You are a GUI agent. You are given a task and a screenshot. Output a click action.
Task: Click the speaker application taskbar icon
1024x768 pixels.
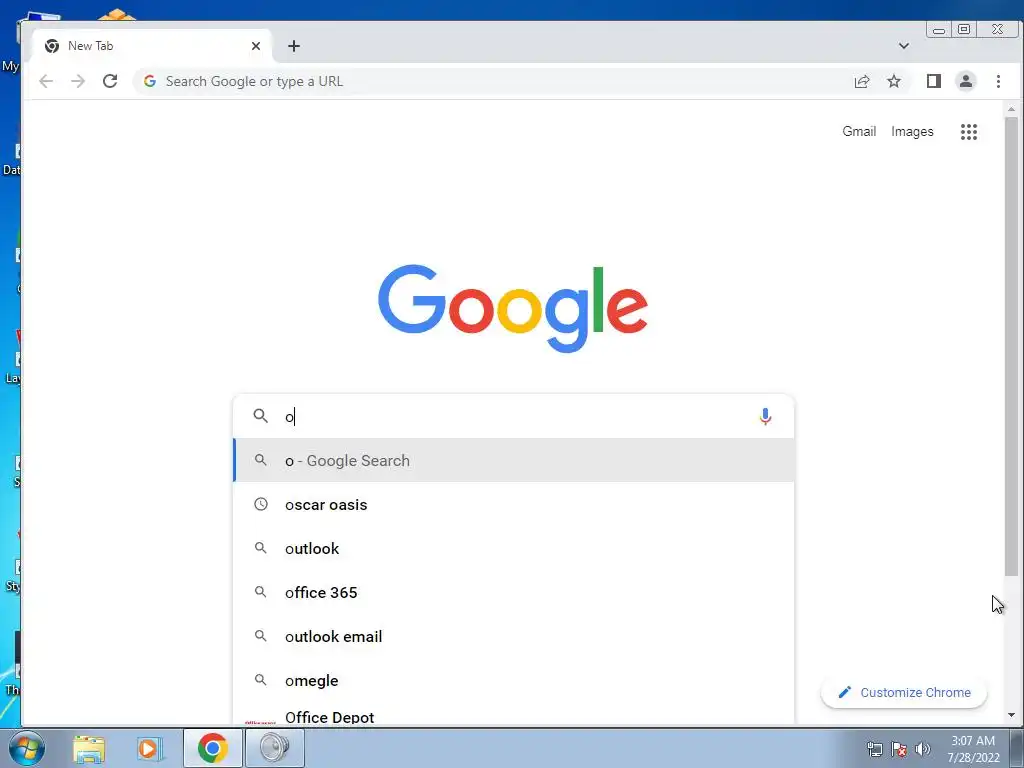tap(274, 748)
